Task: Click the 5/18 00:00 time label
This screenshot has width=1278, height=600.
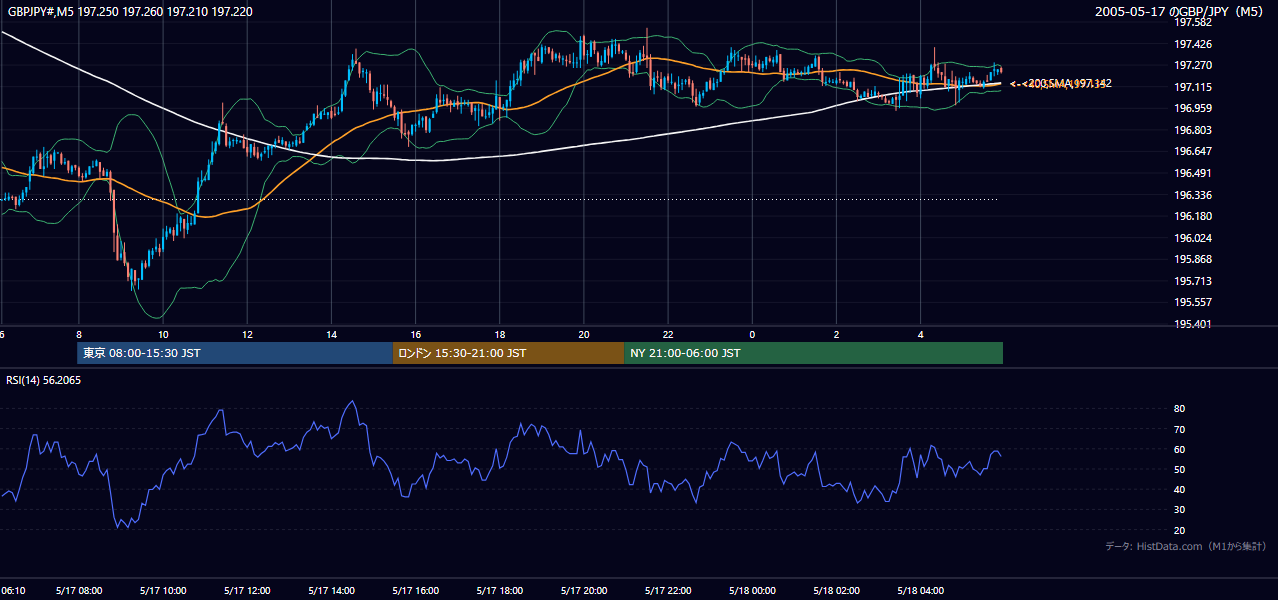Action: point(752,591)
